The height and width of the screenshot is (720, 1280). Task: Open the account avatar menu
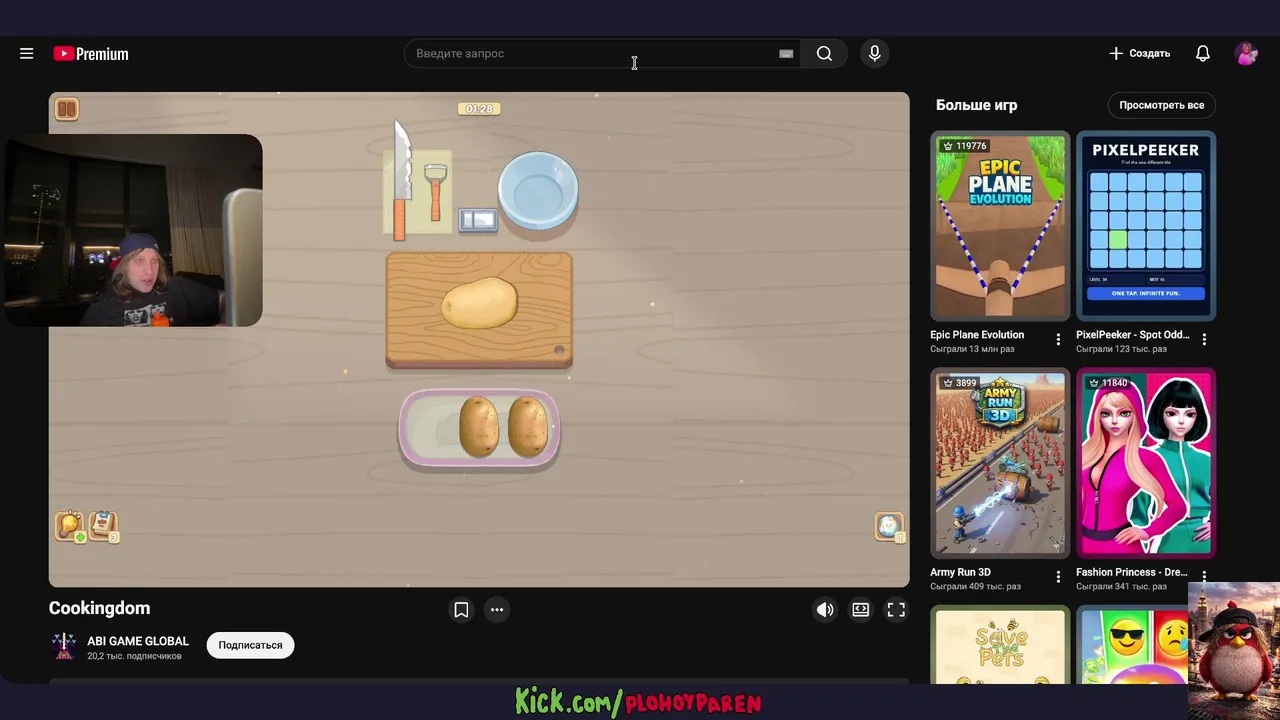tap(1246, 54)
